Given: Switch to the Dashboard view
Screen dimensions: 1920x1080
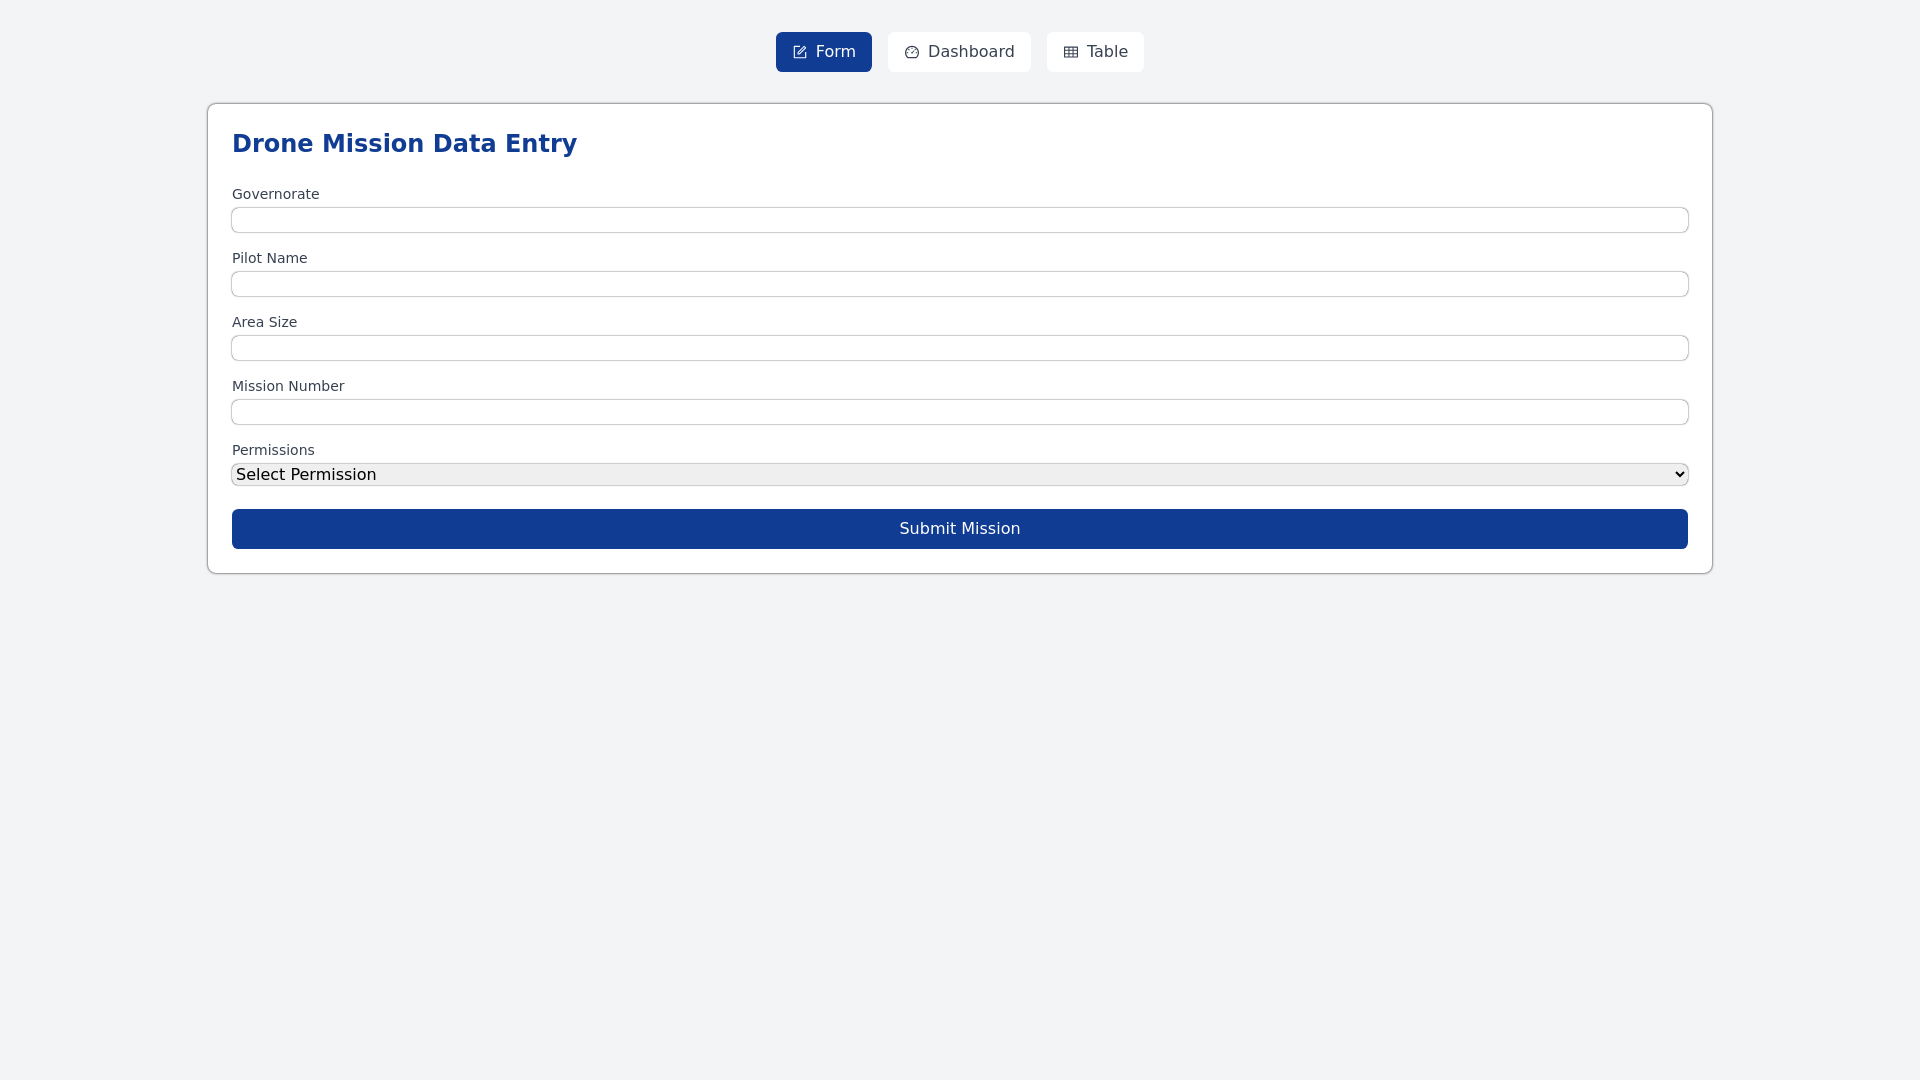Looking at the screenshot, I should [959, 52].
